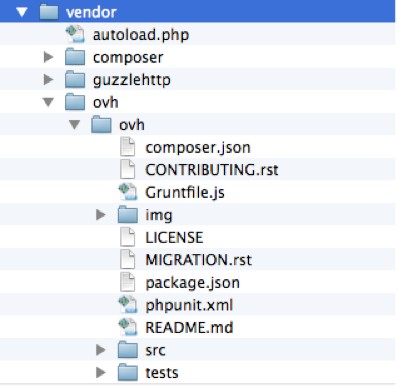Expand the composer folder arrow

pos(49,57)
